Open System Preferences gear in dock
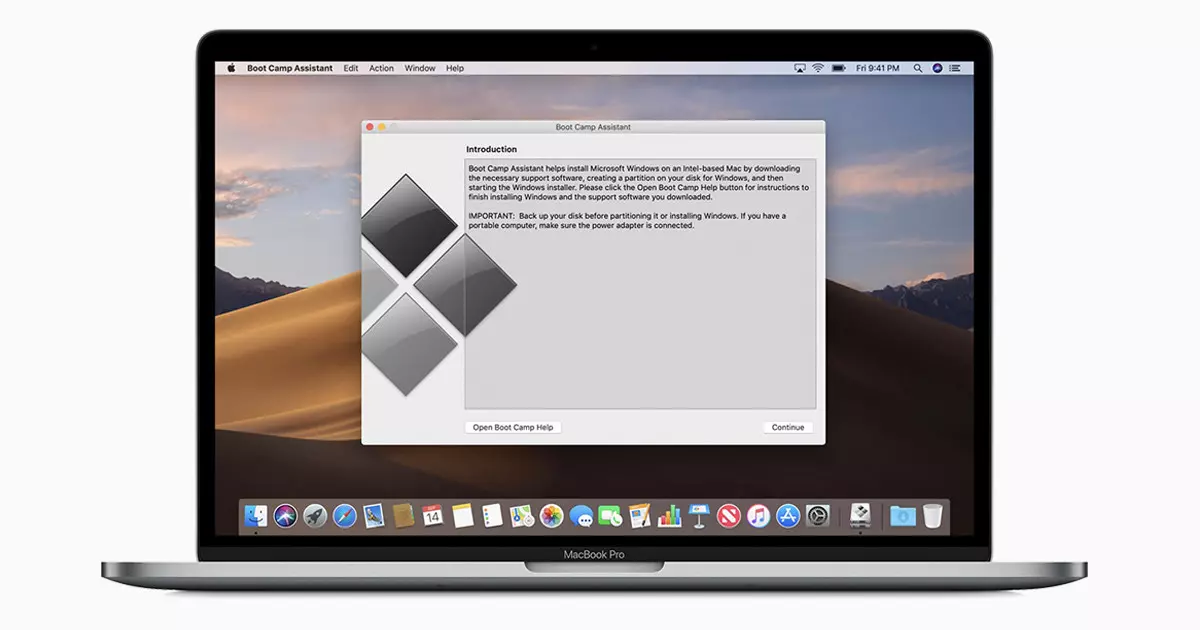This screenshot has width=1200, height=630. 818,516
